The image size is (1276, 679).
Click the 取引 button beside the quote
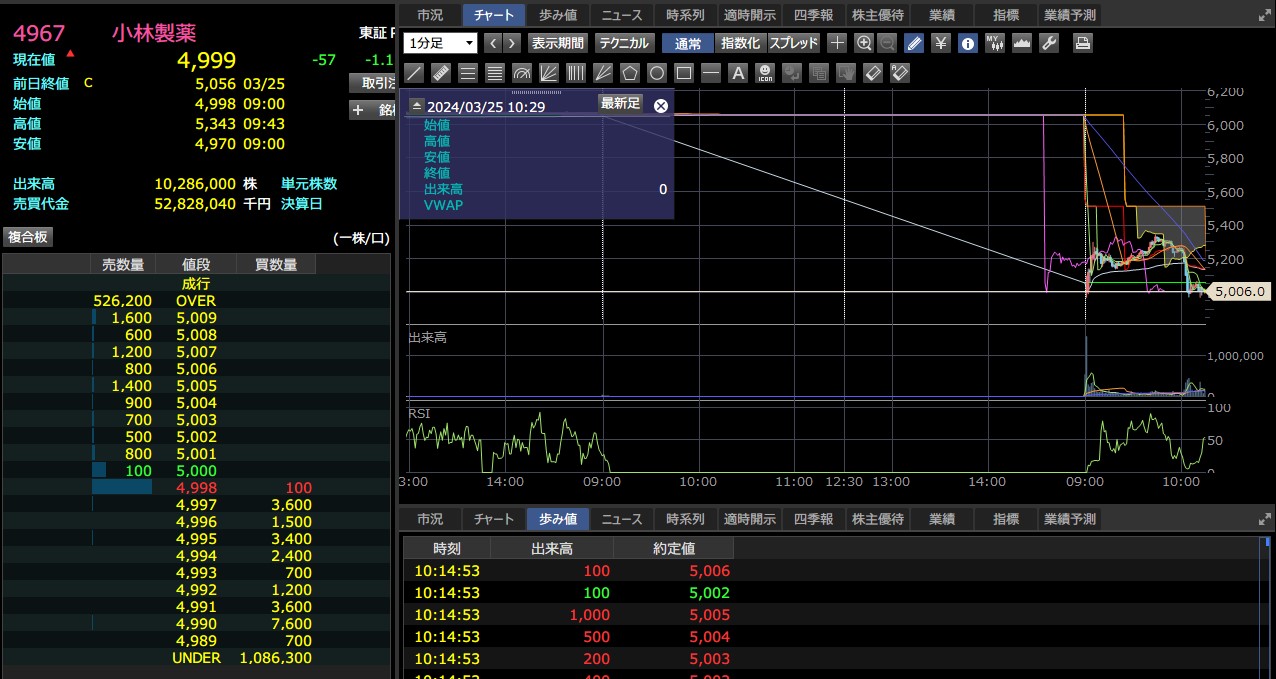[372, 82]
